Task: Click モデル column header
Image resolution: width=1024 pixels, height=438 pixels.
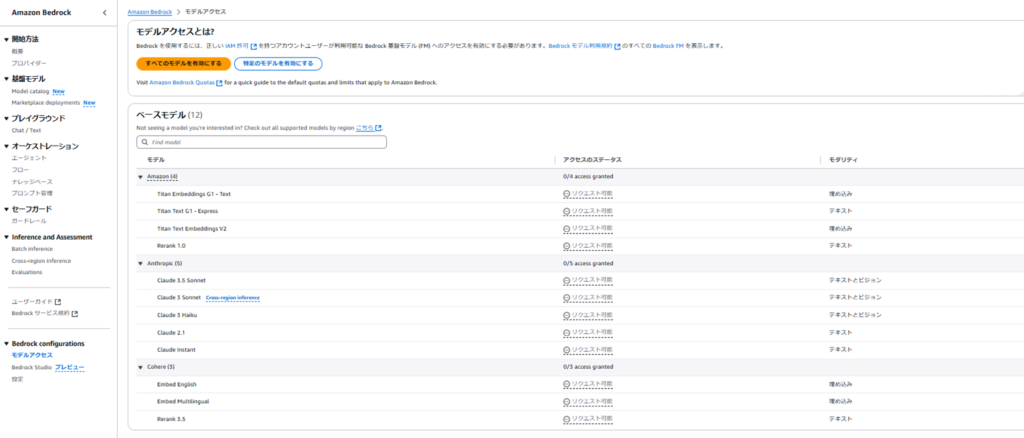Action: tap(156, 160)
